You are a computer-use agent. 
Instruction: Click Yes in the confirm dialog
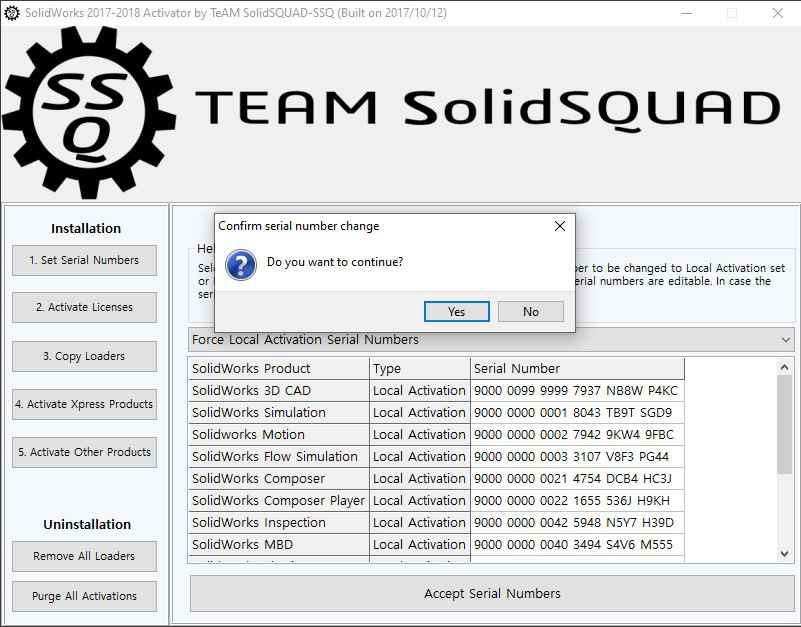pos(456,312)
